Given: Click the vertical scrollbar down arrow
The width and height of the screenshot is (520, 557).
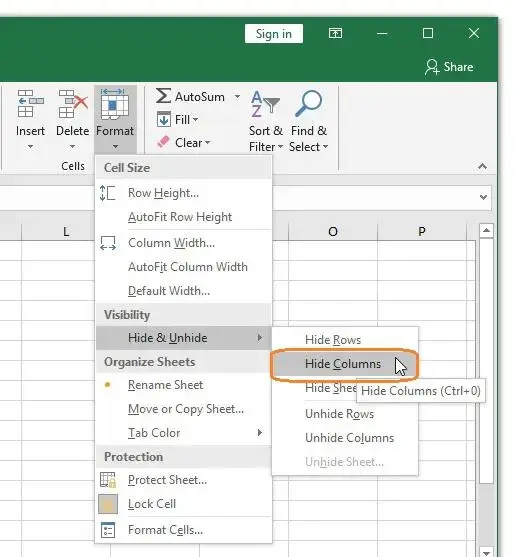Looking at the screenshot, I should (x=486, y=552).
